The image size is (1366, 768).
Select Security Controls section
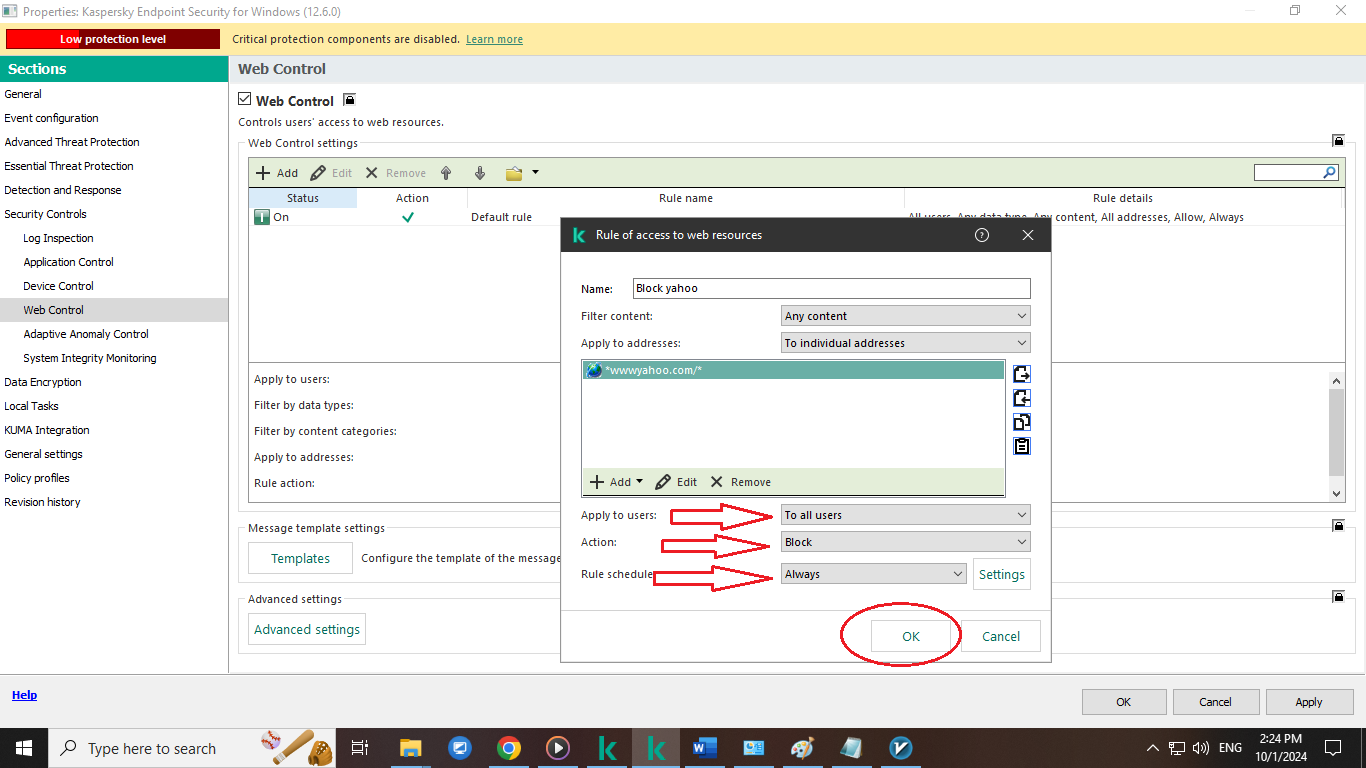pyautogui.click(x=45, y=214)
